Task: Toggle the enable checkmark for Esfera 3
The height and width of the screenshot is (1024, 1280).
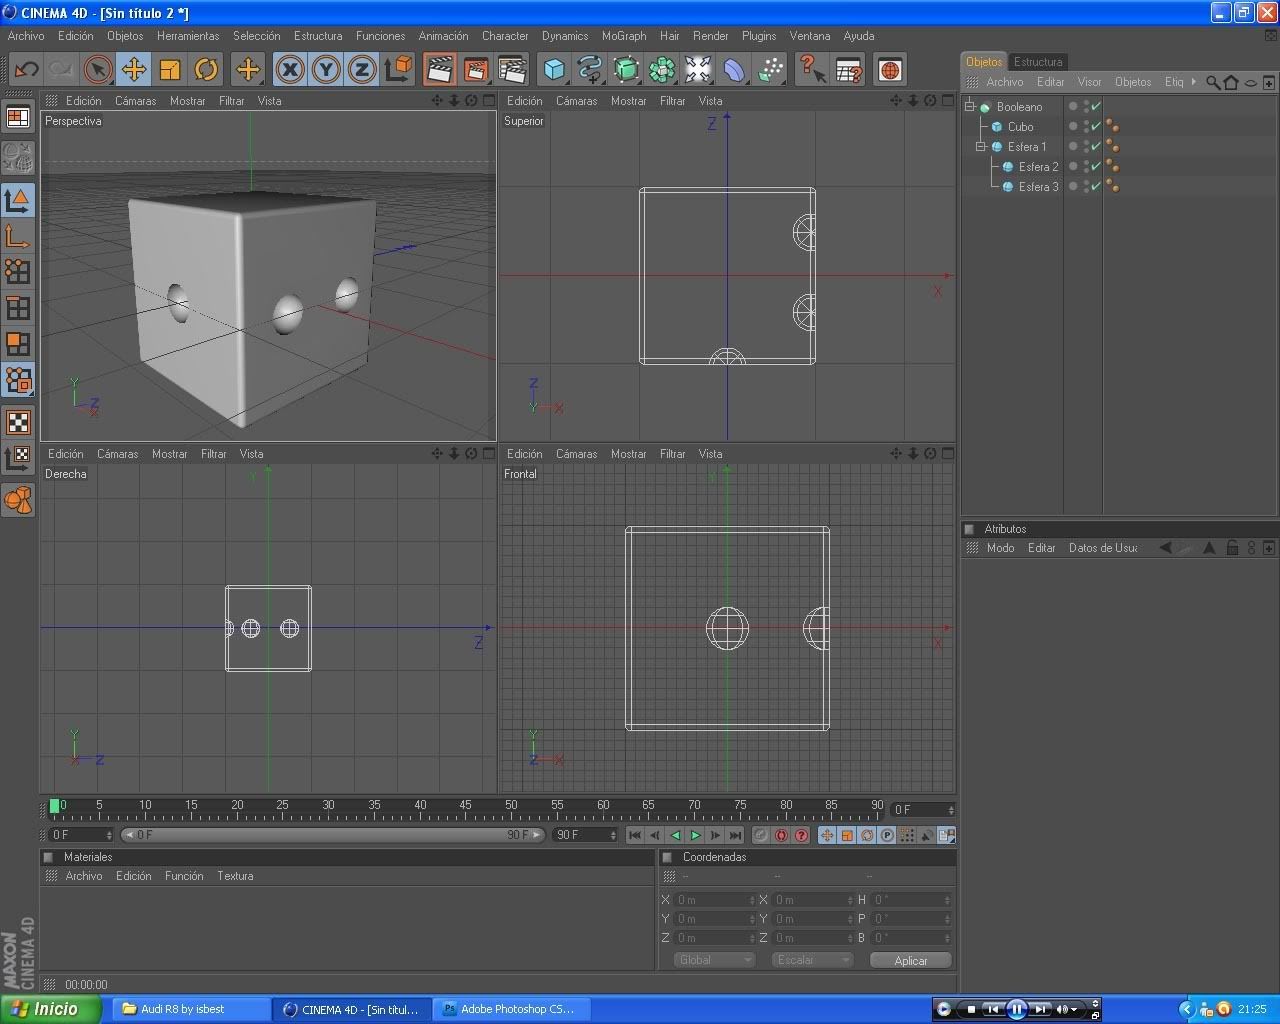Action: (1096, 186)
